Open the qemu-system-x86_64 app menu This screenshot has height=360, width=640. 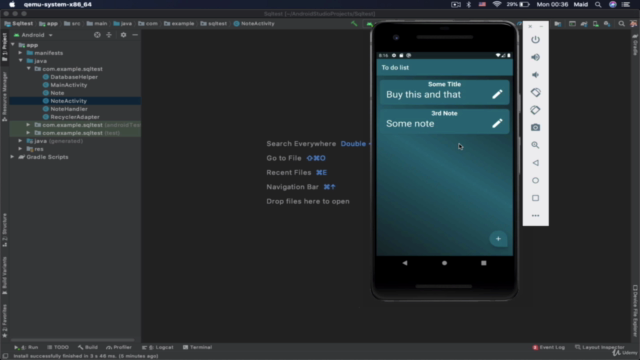(58, 4)
